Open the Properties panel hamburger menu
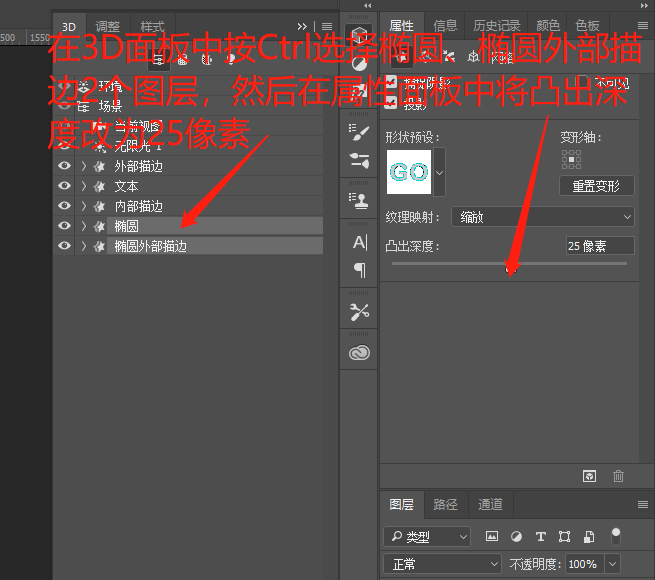This screenshot has width=655, height=580. point(643,26)
